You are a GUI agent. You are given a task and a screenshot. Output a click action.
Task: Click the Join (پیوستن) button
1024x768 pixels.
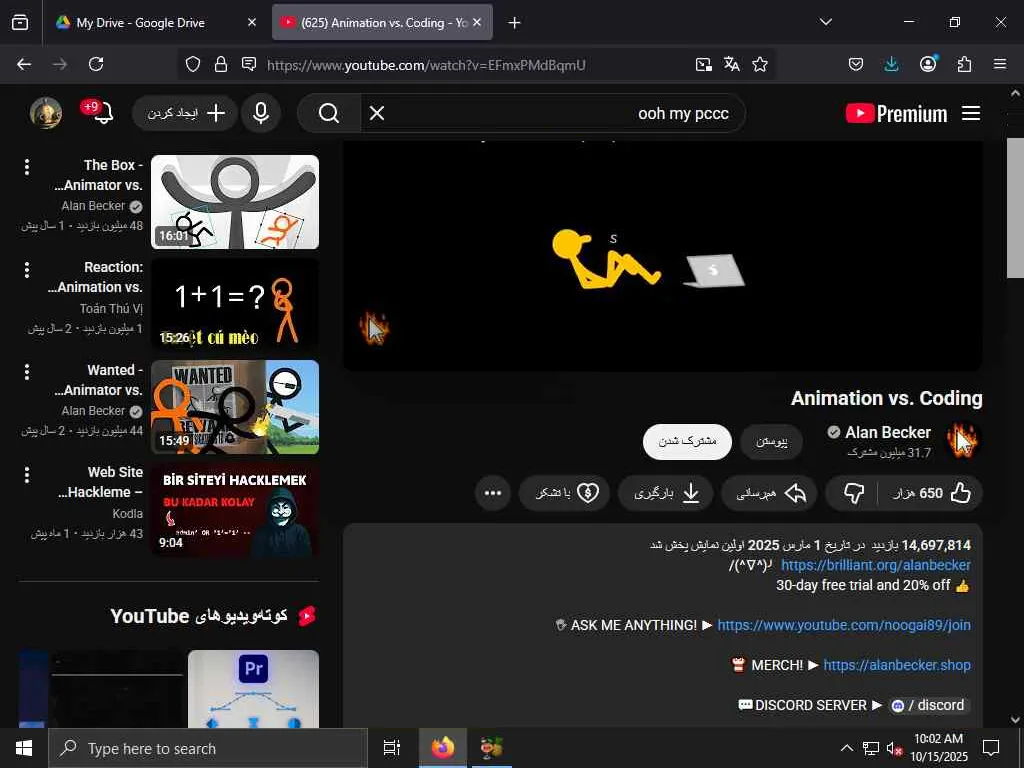[772, 441]
